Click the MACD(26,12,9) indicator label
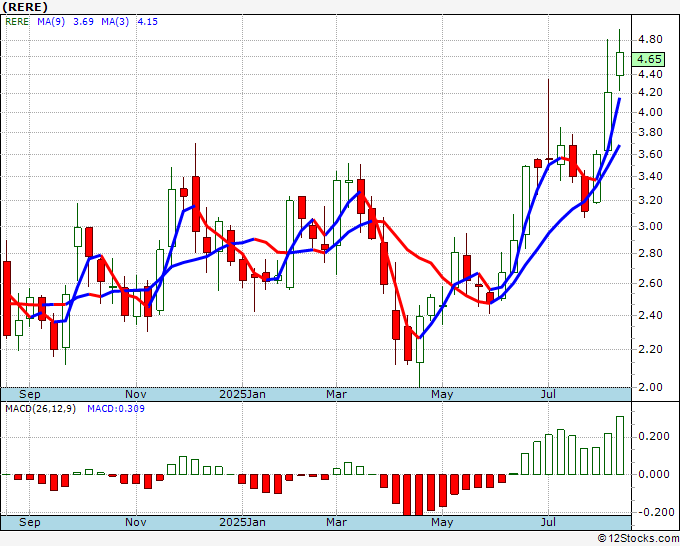Viewport: 680px width, 546px height. [x=41, y=409]
